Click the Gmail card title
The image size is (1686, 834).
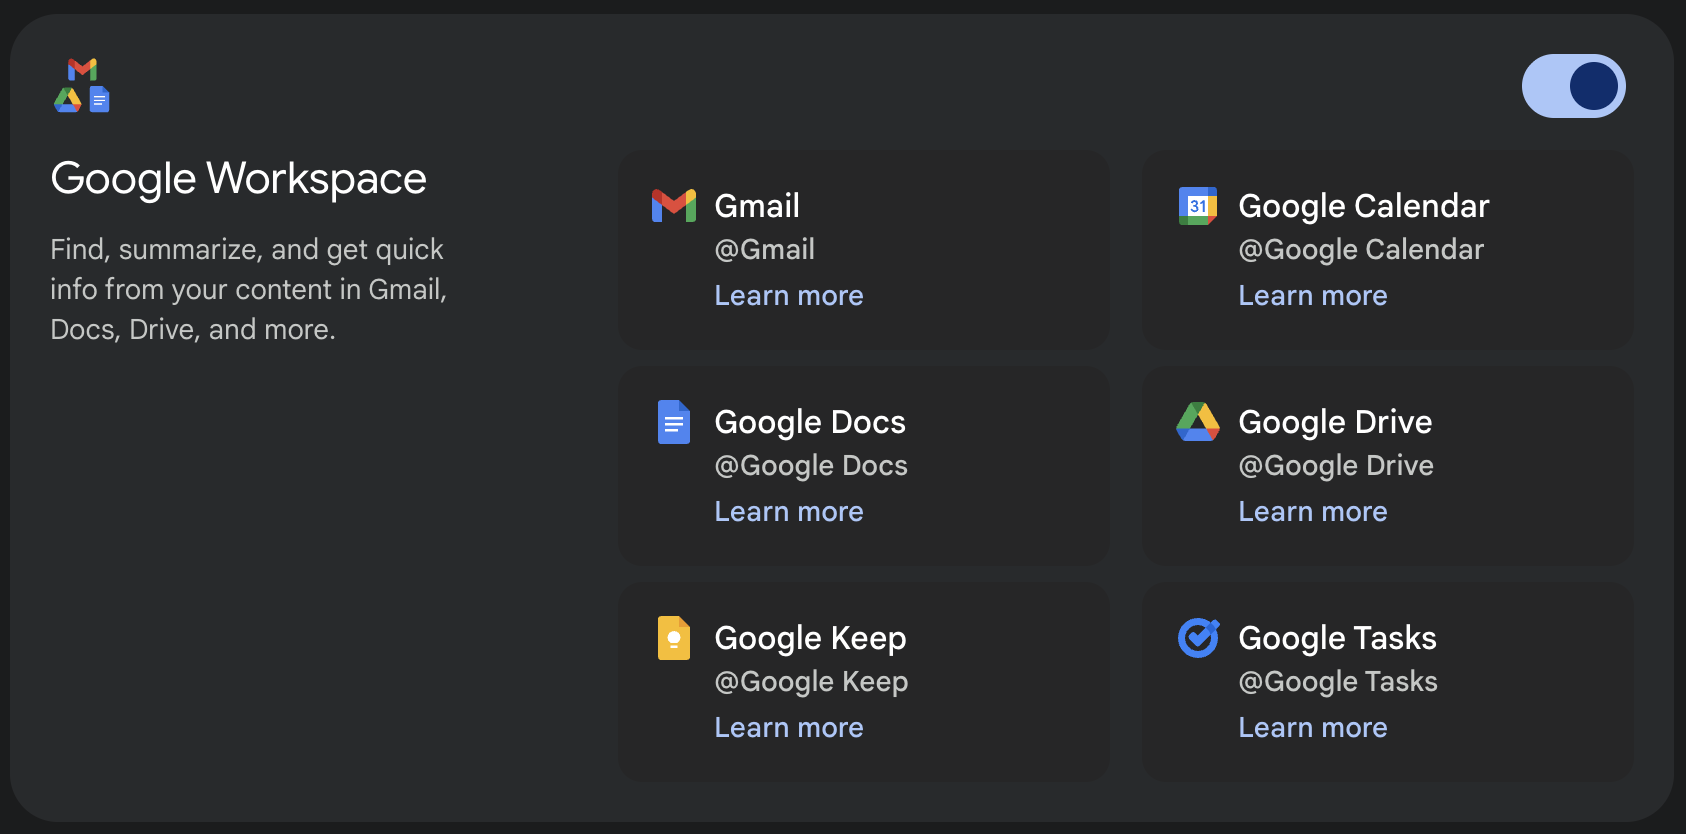click(x=757, y=206)
